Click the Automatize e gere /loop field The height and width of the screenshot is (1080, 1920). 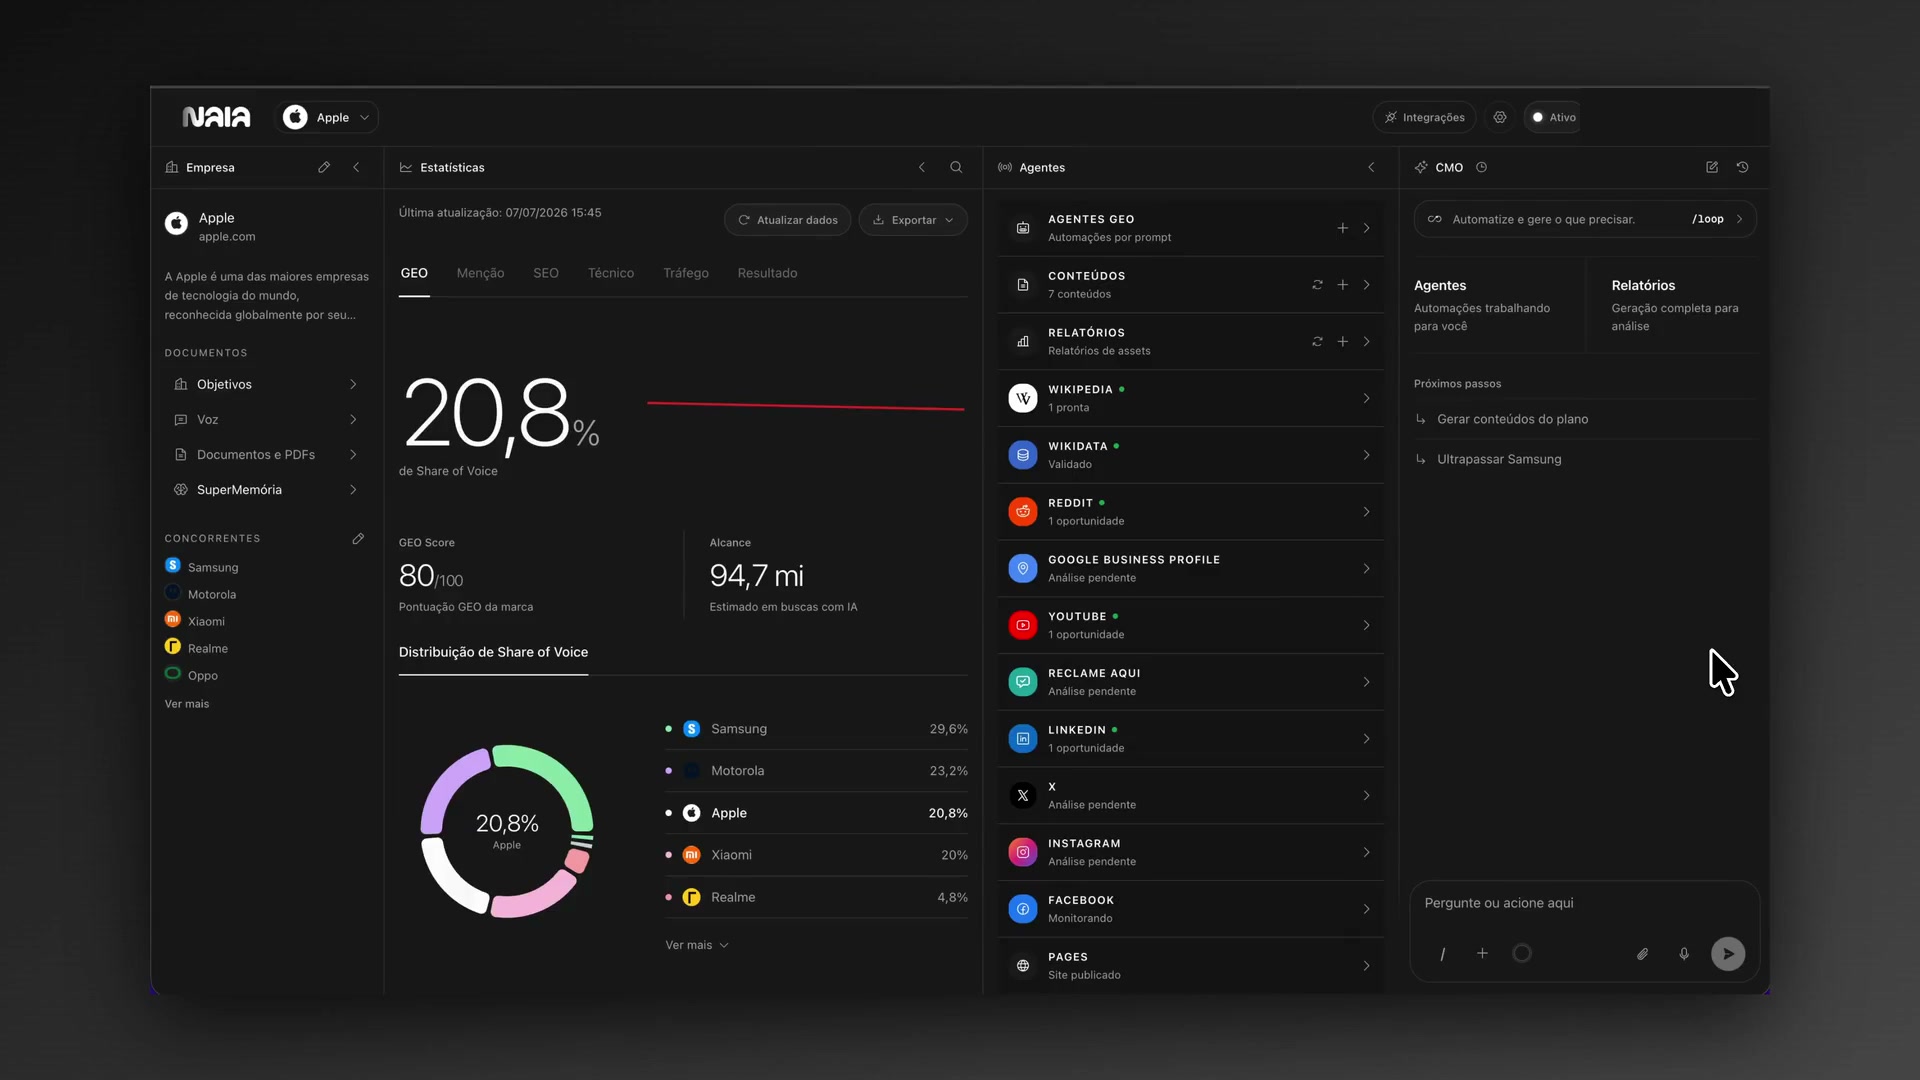[1585, 219]
